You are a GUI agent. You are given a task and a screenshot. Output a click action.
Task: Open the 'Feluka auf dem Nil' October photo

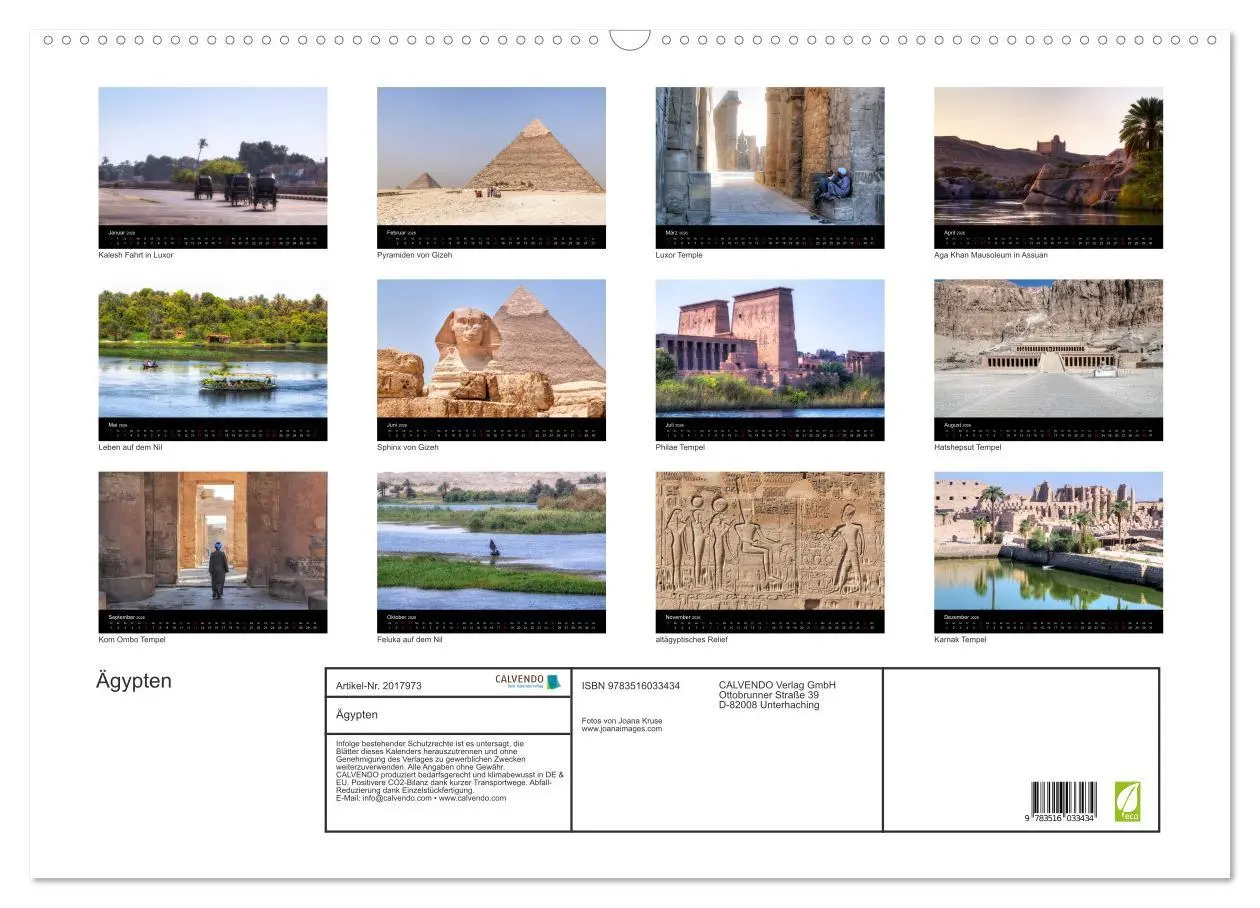tap(492, 548)
